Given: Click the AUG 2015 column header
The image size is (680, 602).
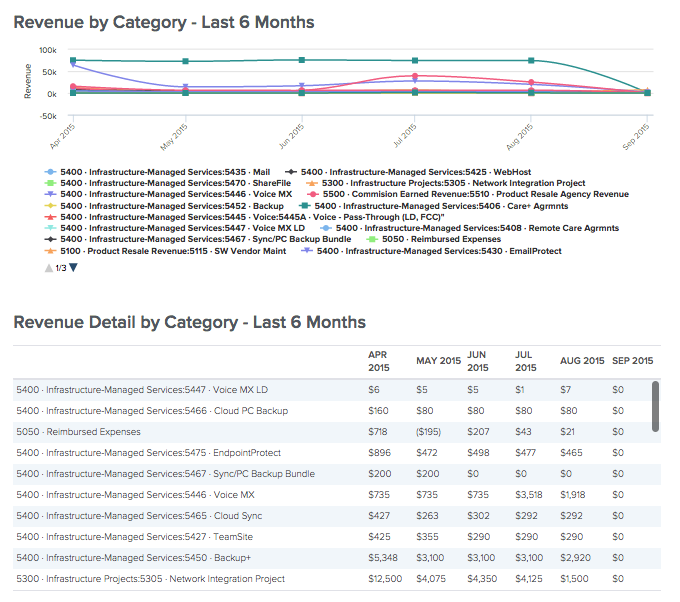Looking at the screenshot, I should pos(582,360).
